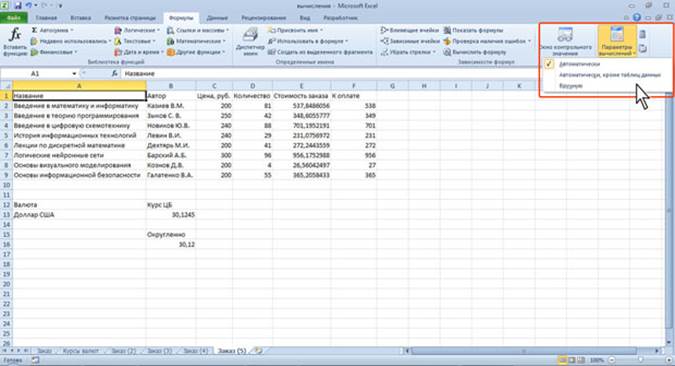Click the Insert Function fx ribbon icon

15,42
